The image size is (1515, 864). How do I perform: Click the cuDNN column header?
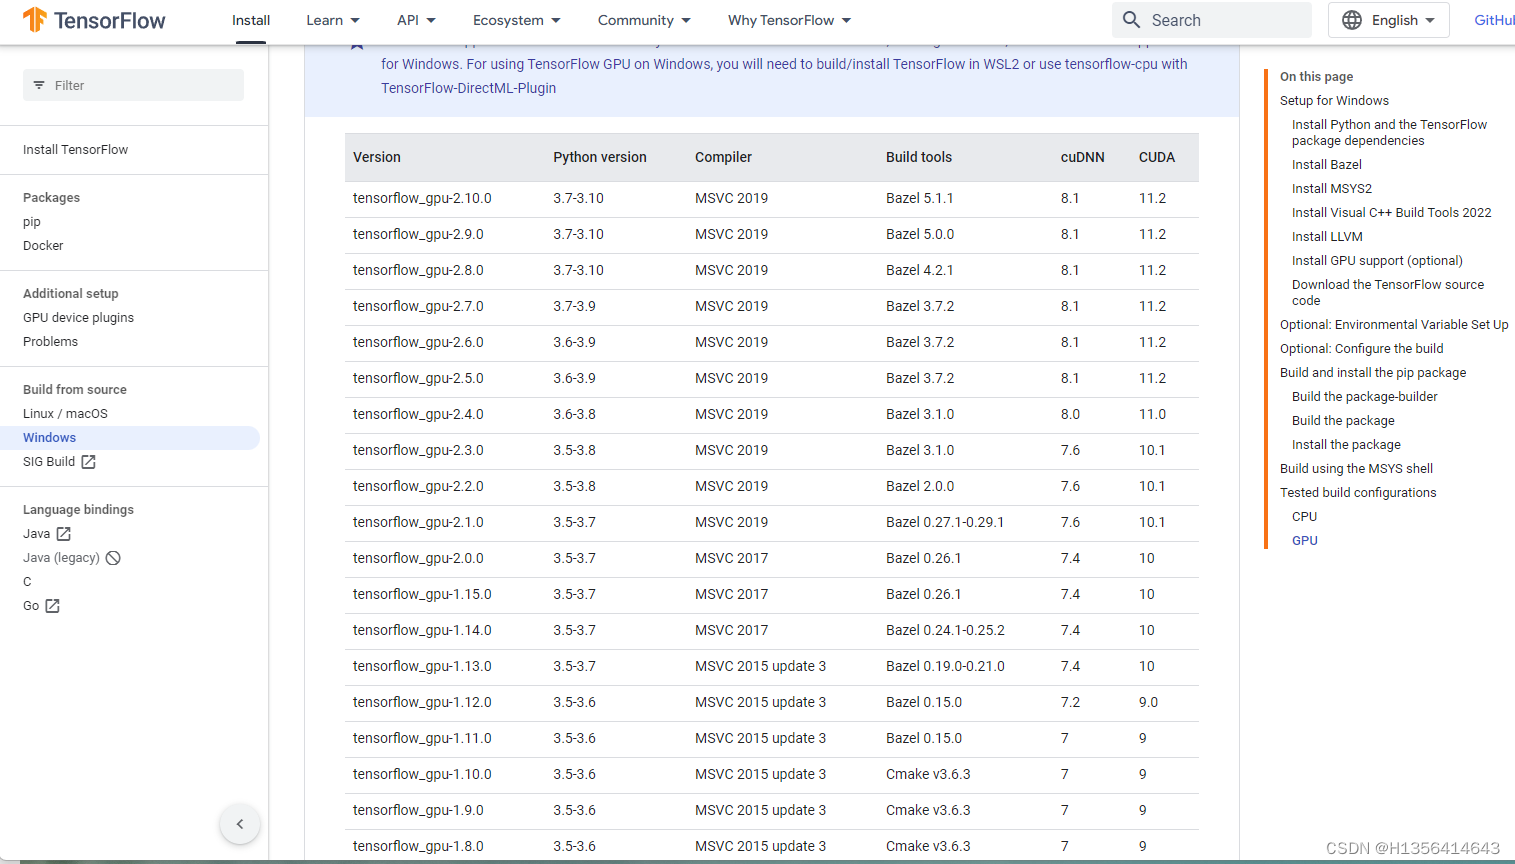pos(1082,158)
